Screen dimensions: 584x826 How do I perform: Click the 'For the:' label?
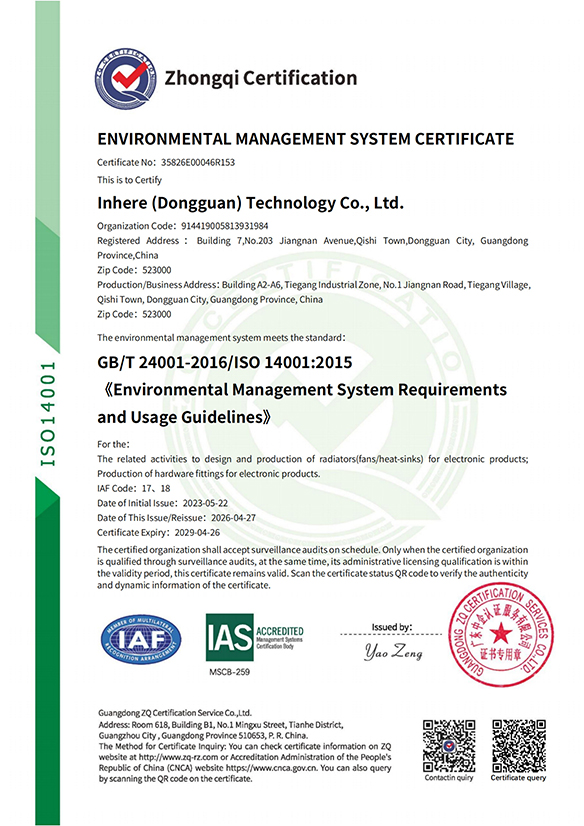(x=113, y=444)
